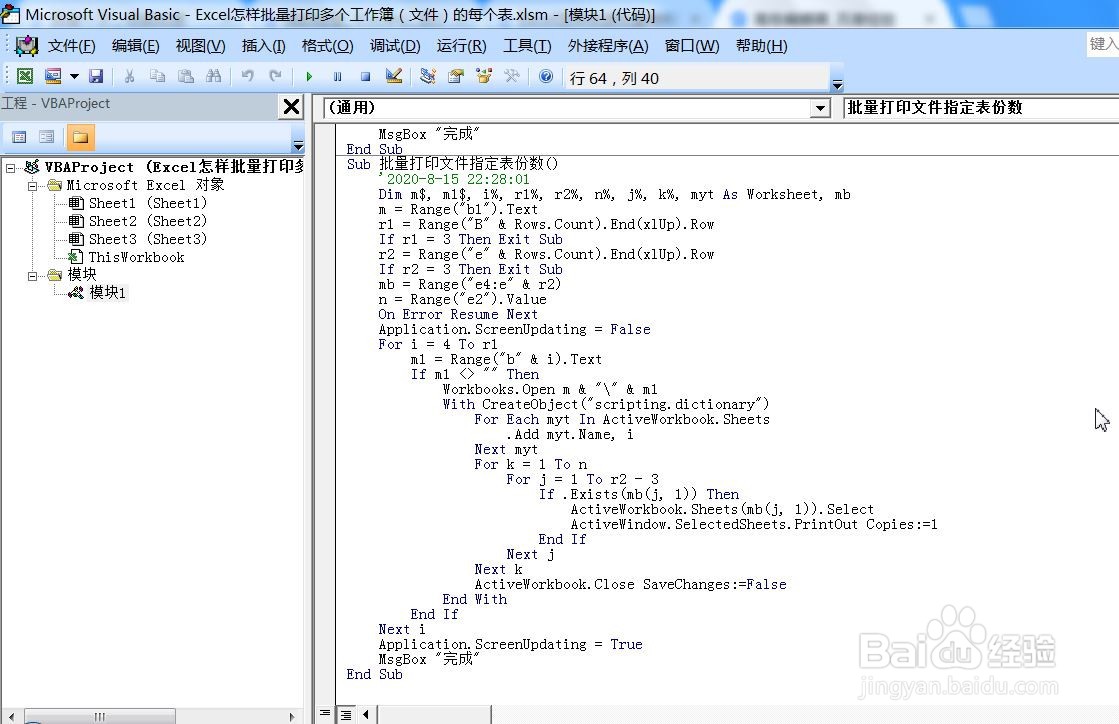Open the 窗口(W) menu
Viewport: 1119px width, 724px height.
pyautogui.click(x=692, y=46)
